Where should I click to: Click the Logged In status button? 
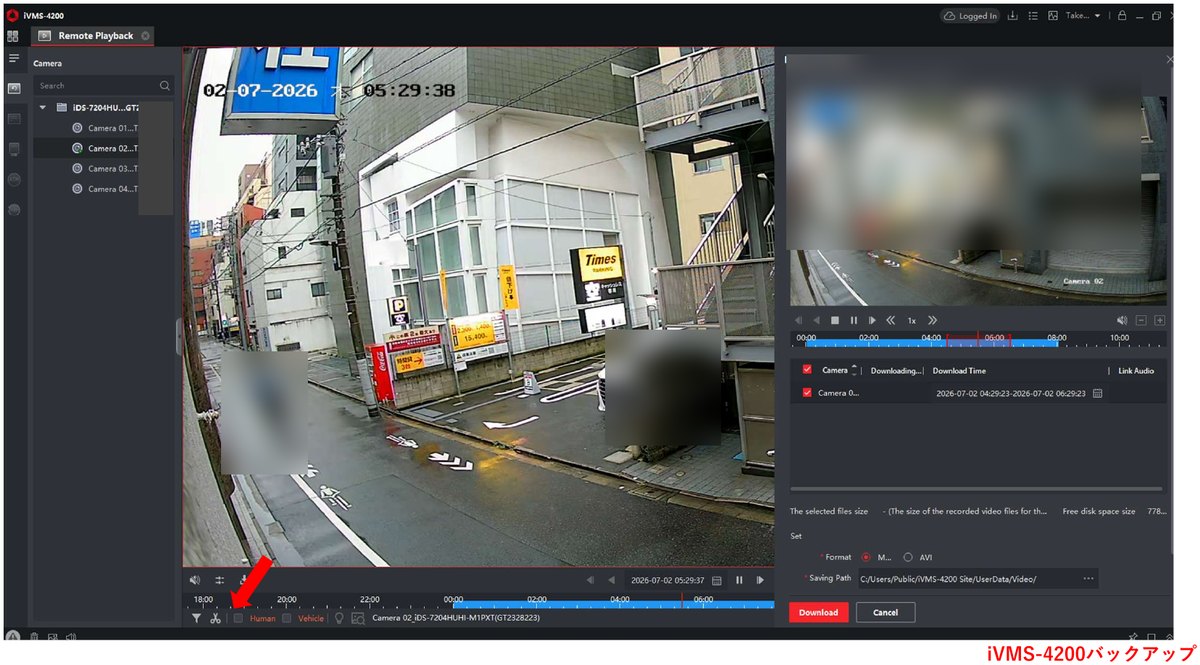tap(969, 16)
